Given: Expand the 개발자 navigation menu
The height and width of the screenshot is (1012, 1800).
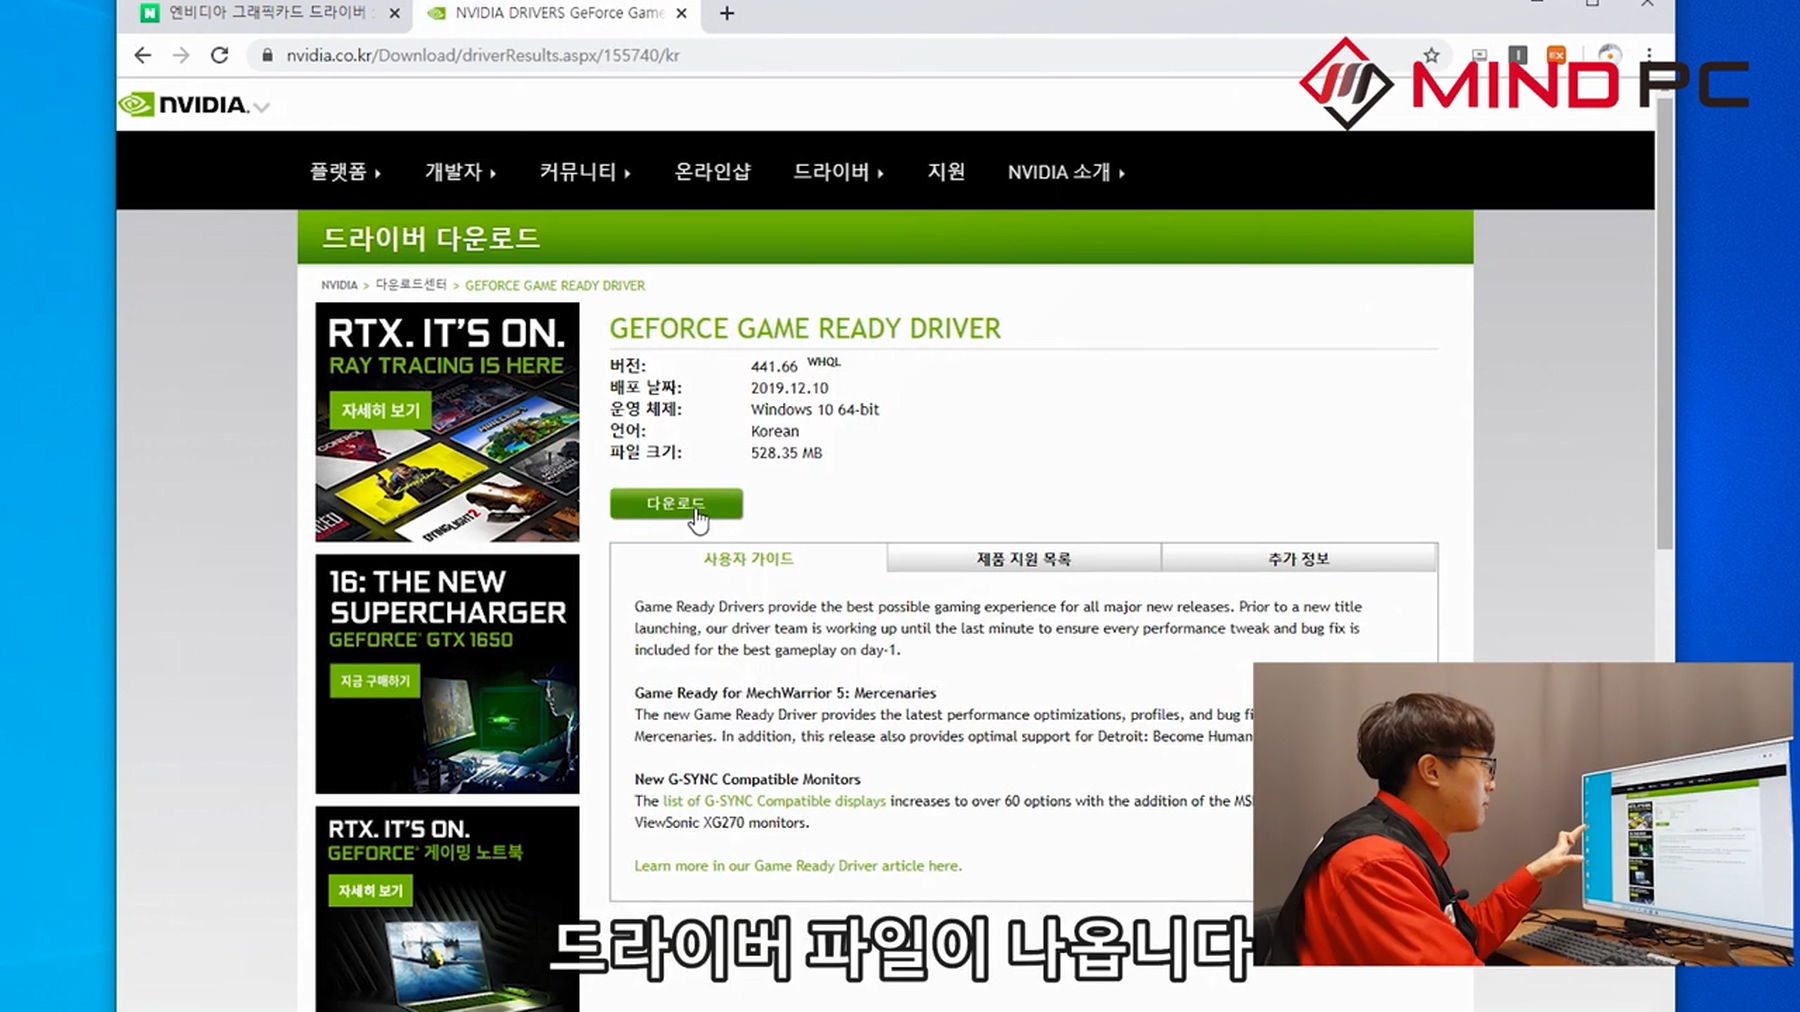Looking at the screenshot, I should click(x=460, y=172).
